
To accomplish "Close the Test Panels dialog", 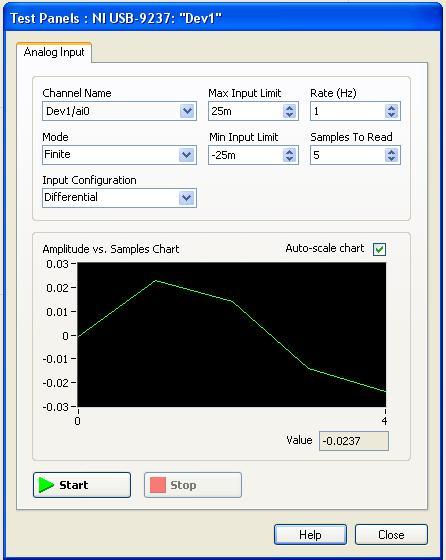I will point(391,535).
